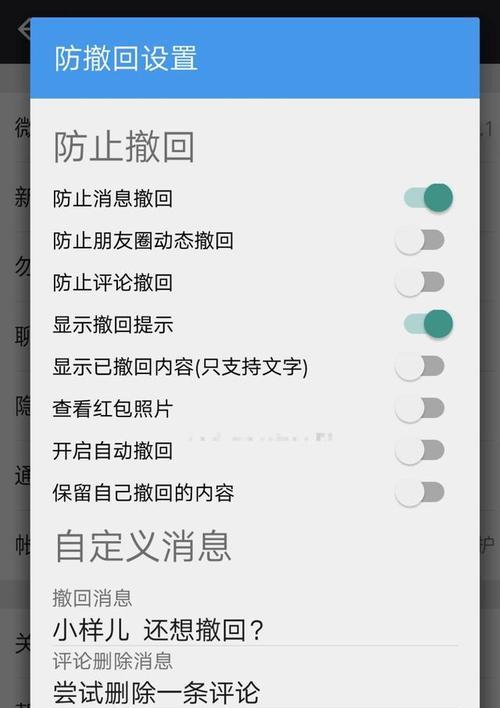Viewport: 500px width, 708px height.
Task: Enable the 防止朋友圈动态撤回 switch
Action: coord(420,240)
